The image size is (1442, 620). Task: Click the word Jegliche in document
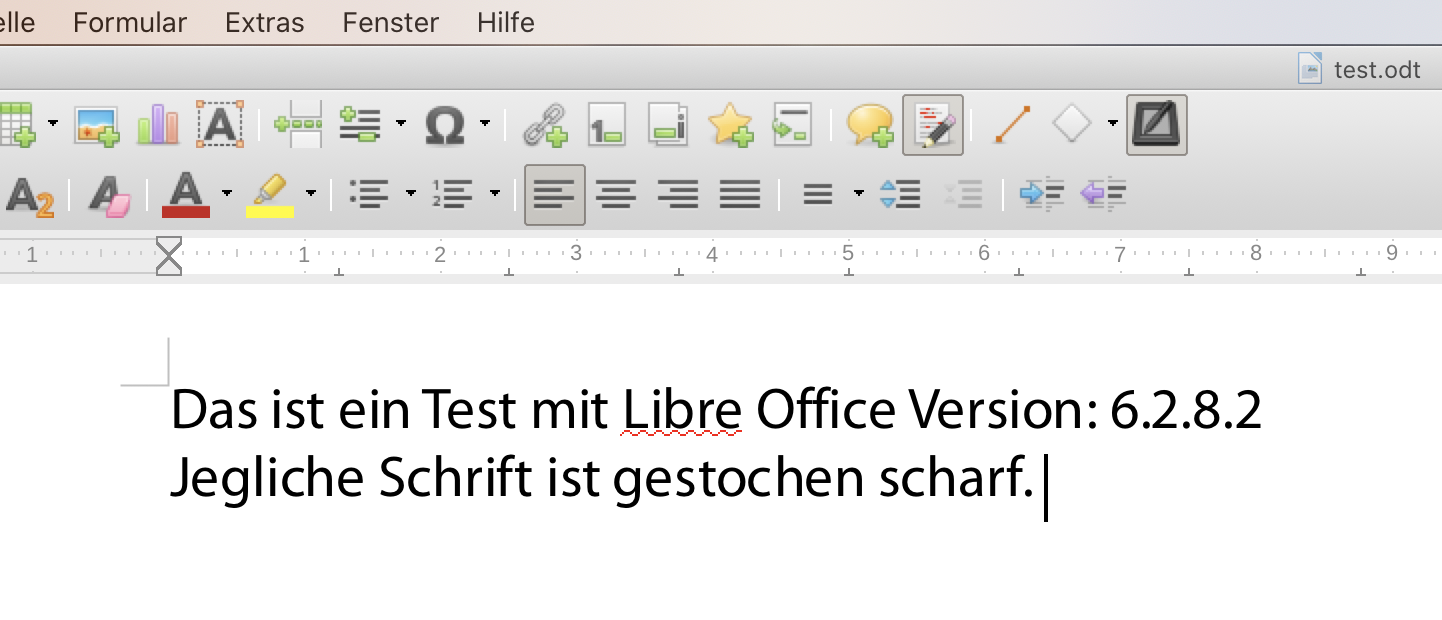[x=267, y=480]
